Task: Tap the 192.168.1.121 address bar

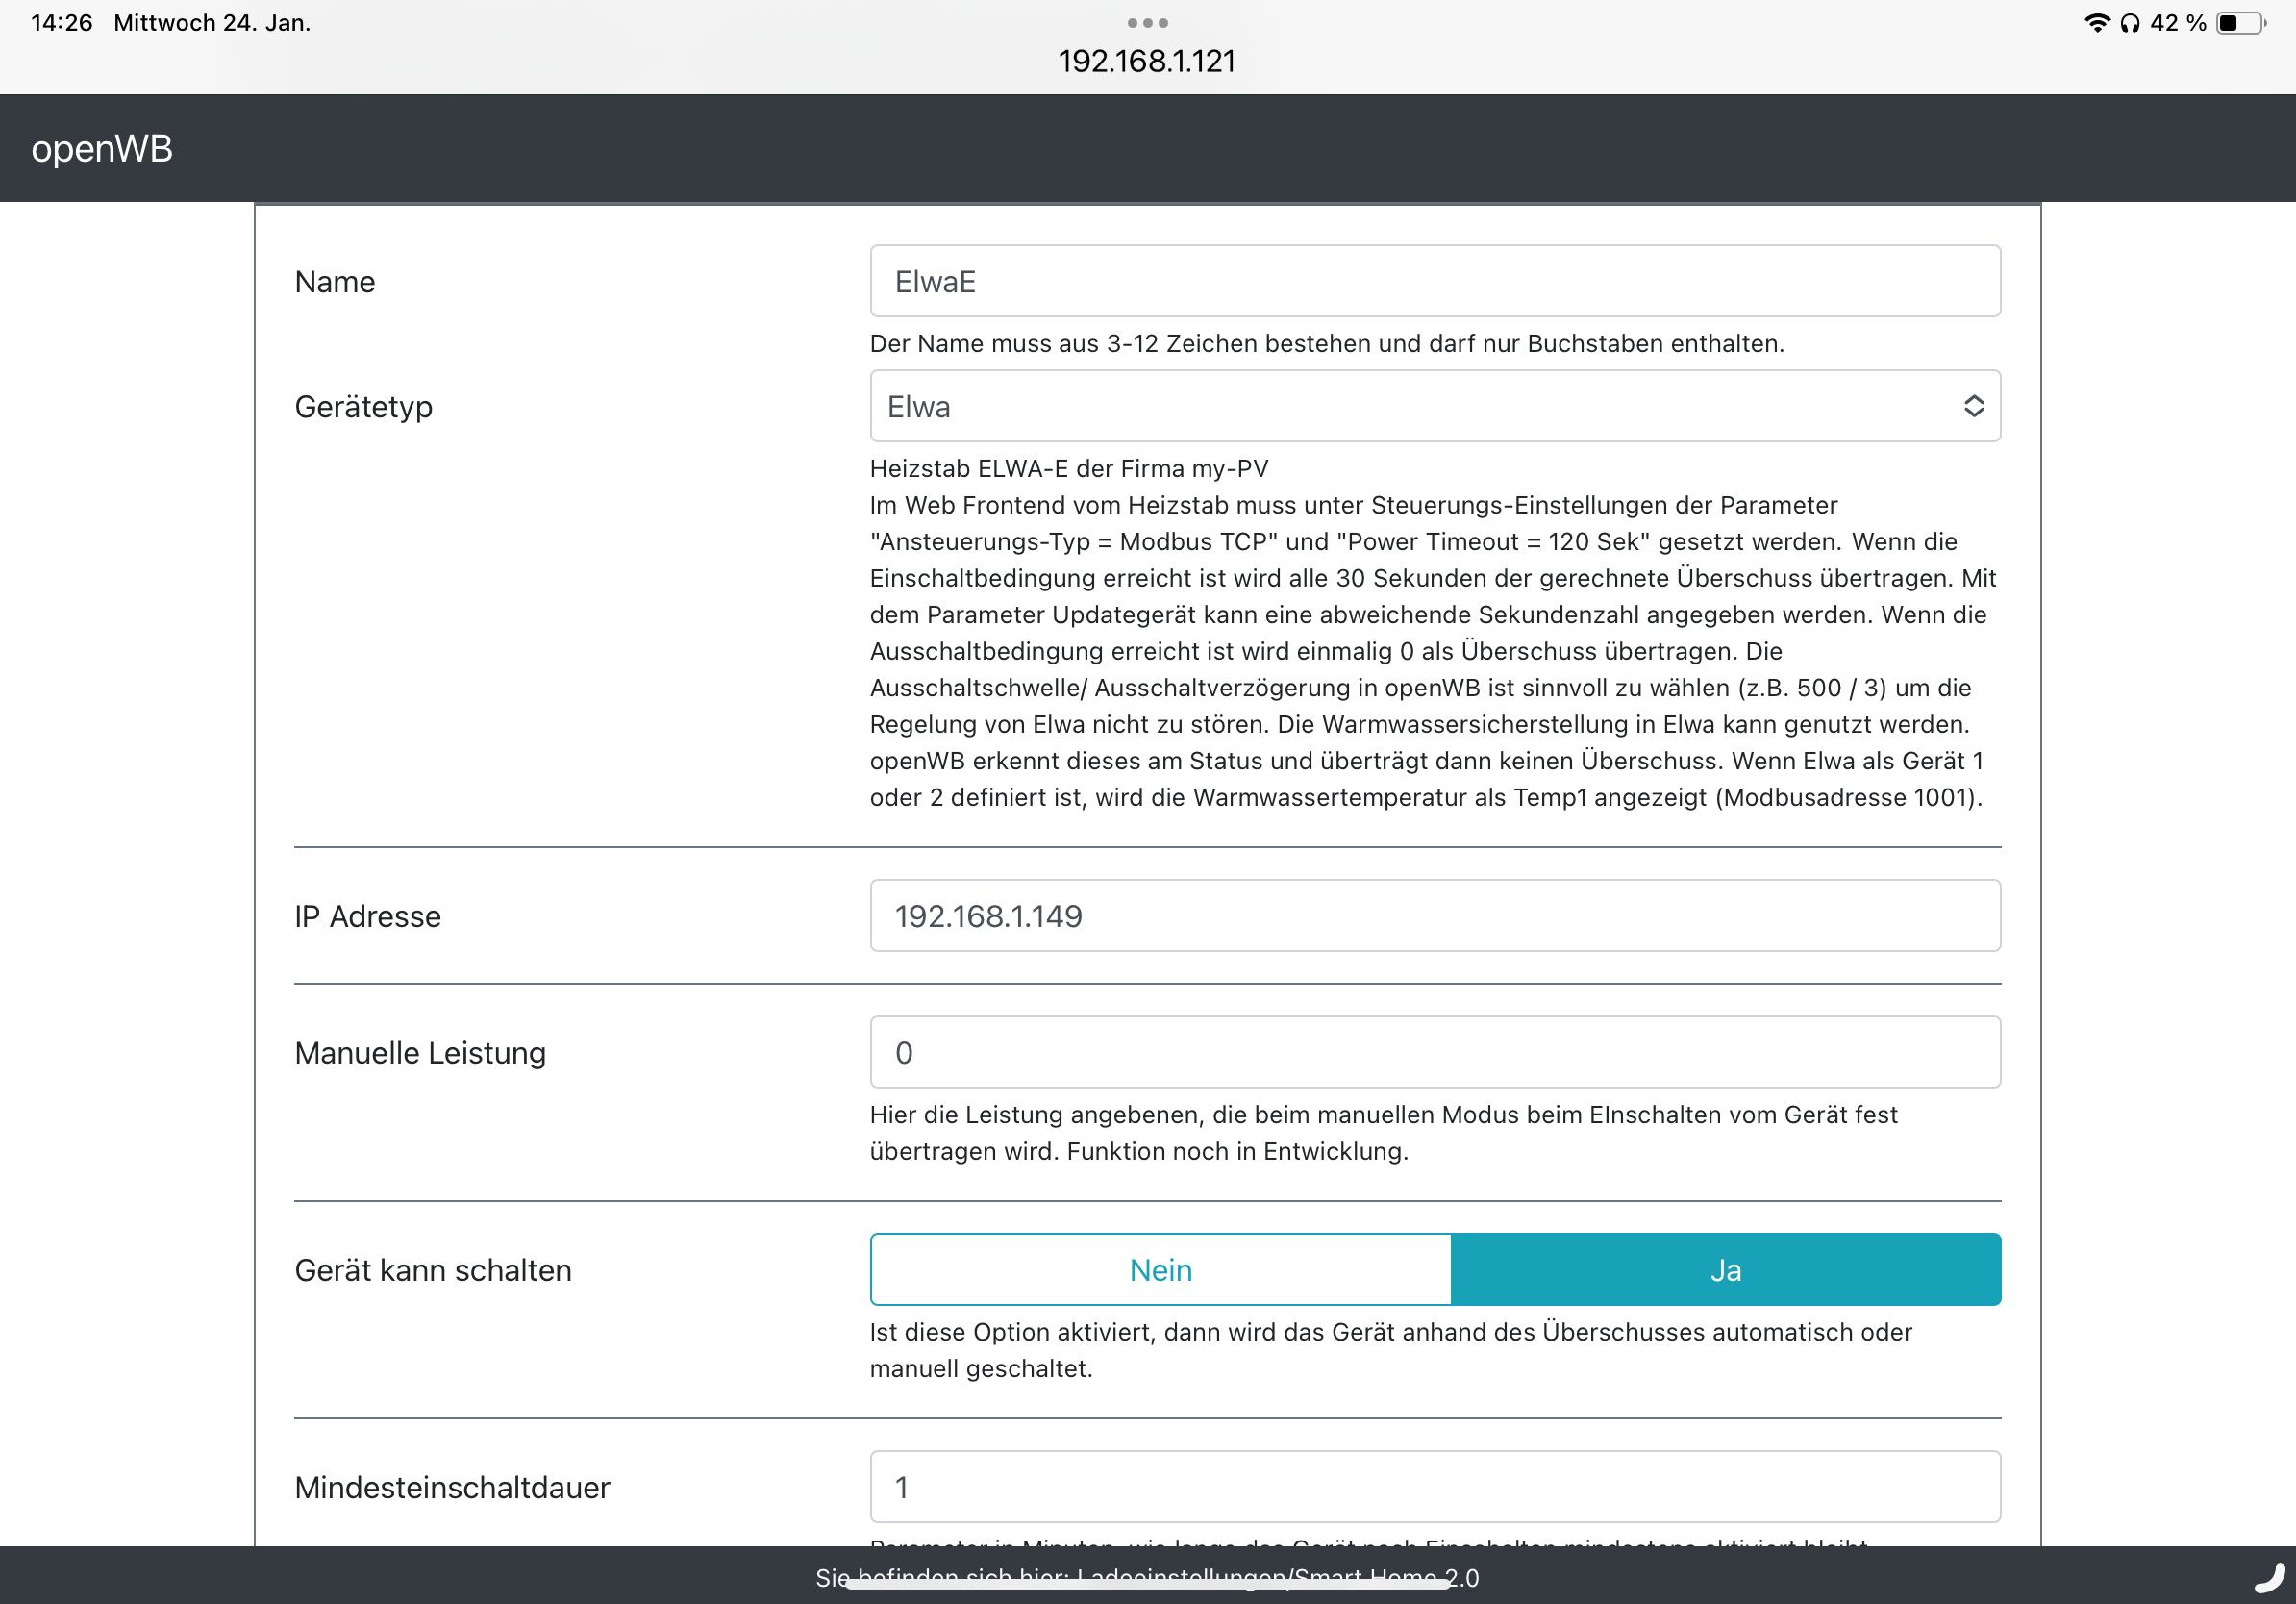Action: (x=1147, y=62)
